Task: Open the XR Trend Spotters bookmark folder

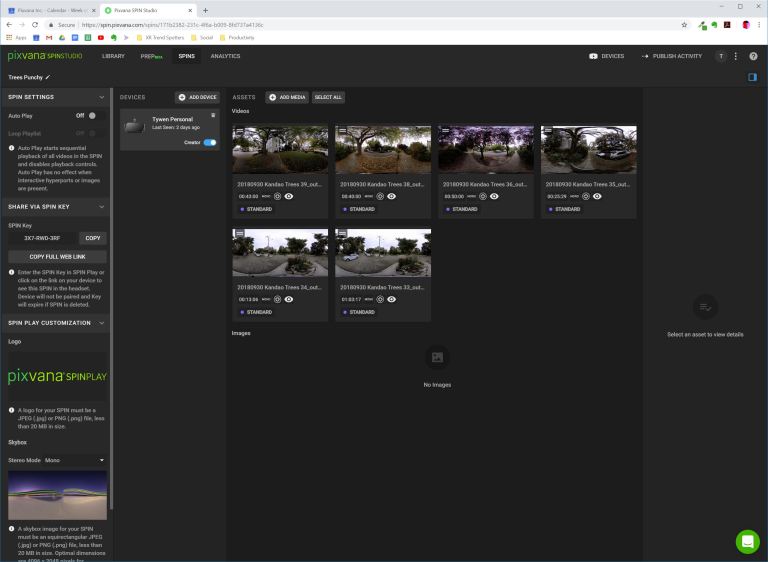Action: (x=160, y=38)
